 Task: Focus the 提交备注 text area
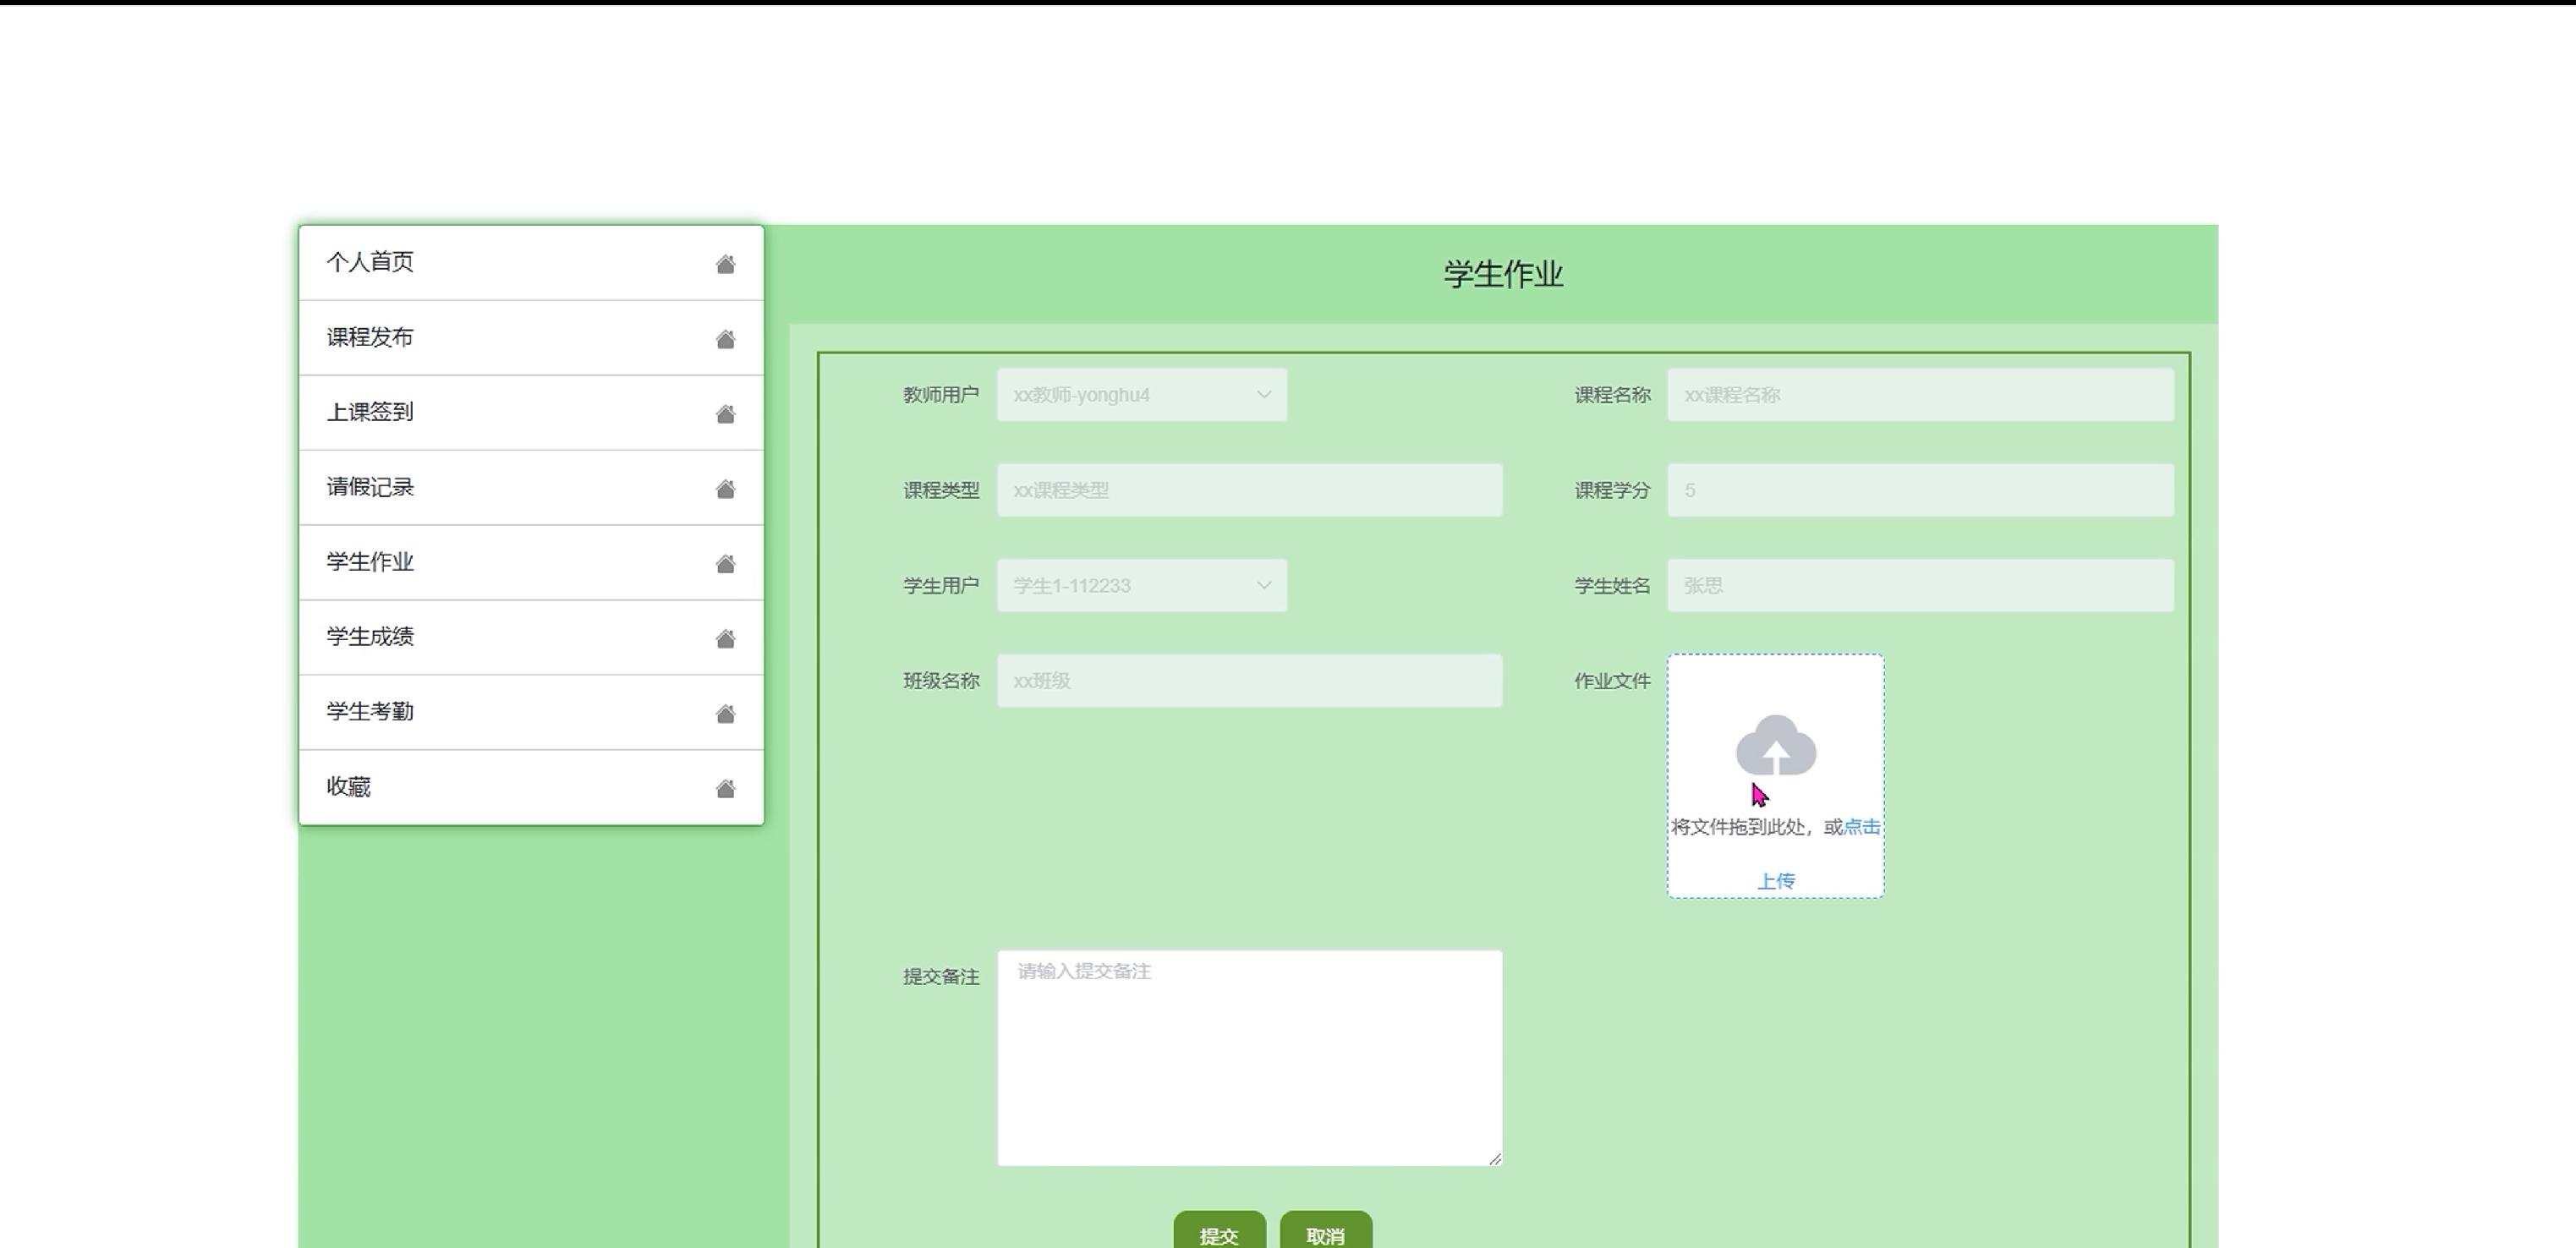click(x=1248, y=1057)
